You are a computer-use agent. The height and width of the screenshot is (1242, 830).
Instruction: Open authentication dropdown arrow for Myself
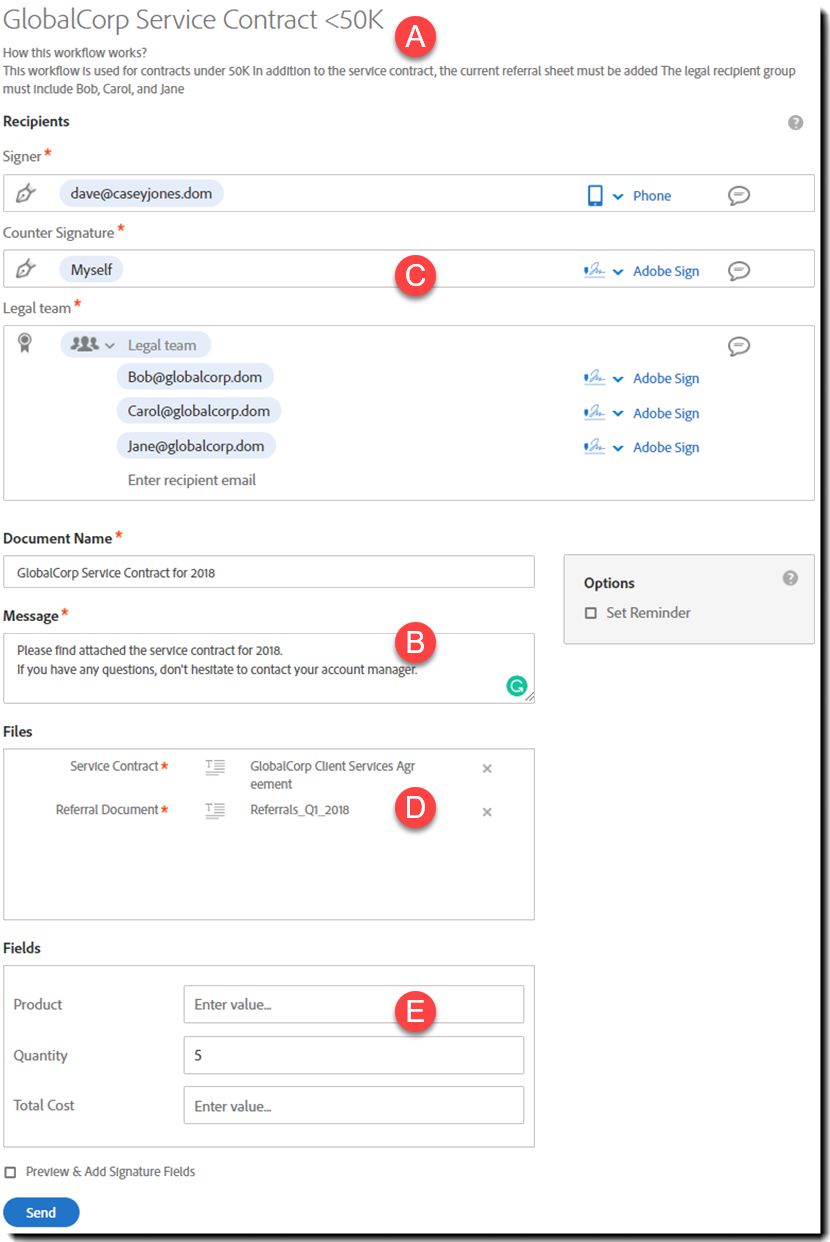pyautogui.click(x=618, y=272)
